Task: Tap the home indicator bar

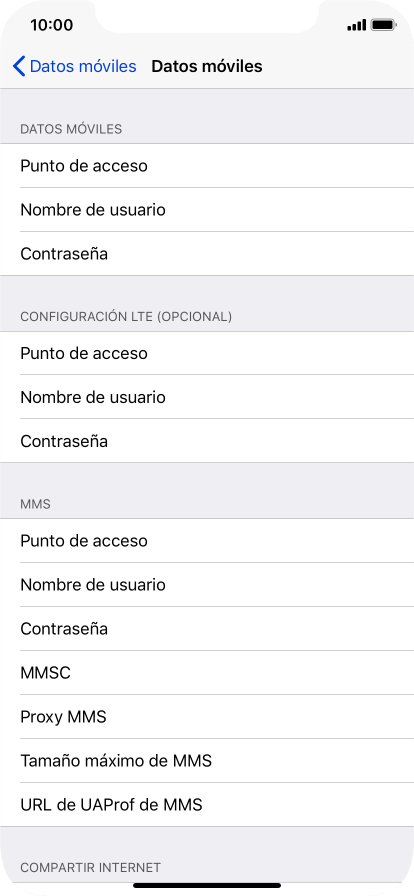Action: pos(207,886)
